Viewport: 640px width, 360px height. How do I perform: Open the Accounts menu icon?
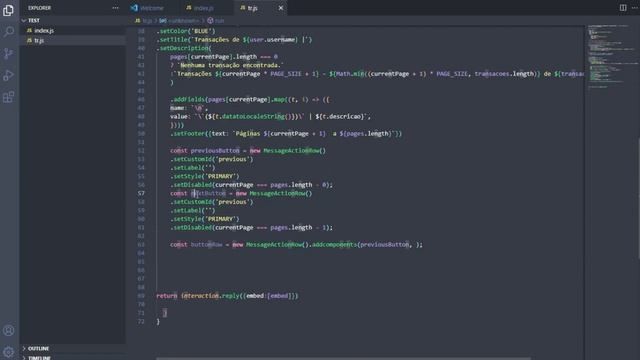pos(8,331)
